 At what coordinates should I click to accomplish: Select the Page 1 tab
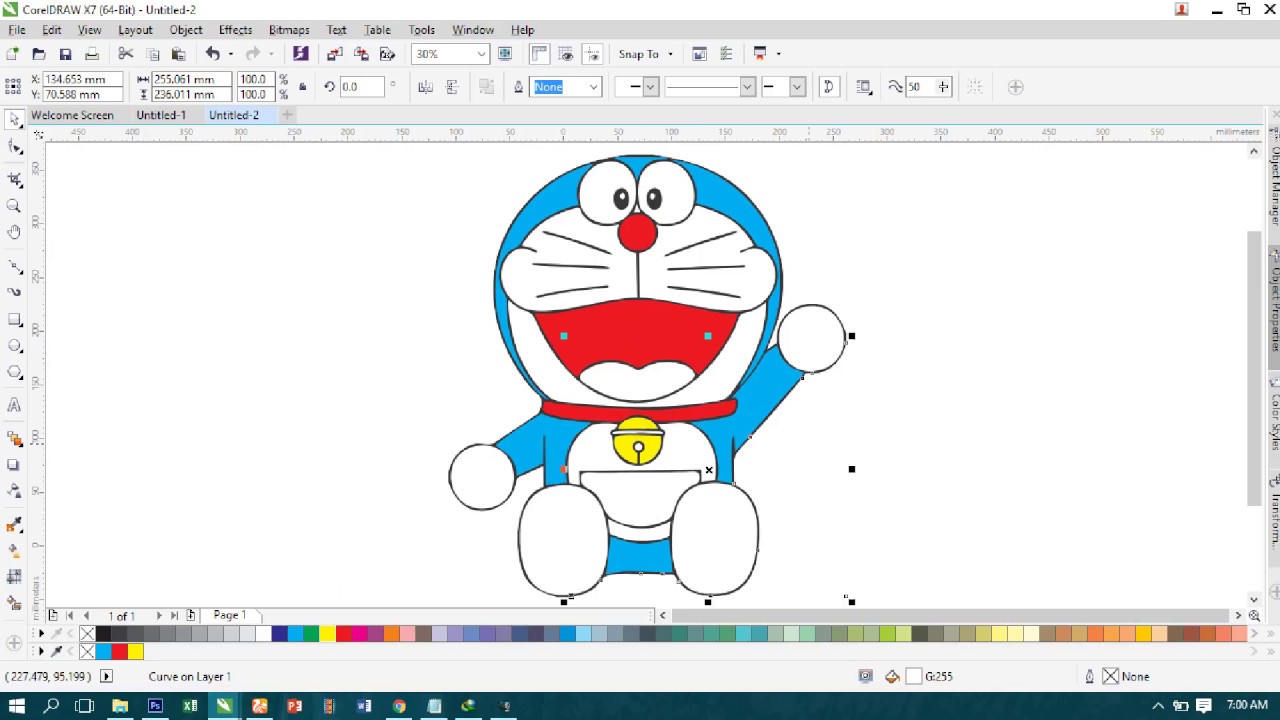click(229, 615)
